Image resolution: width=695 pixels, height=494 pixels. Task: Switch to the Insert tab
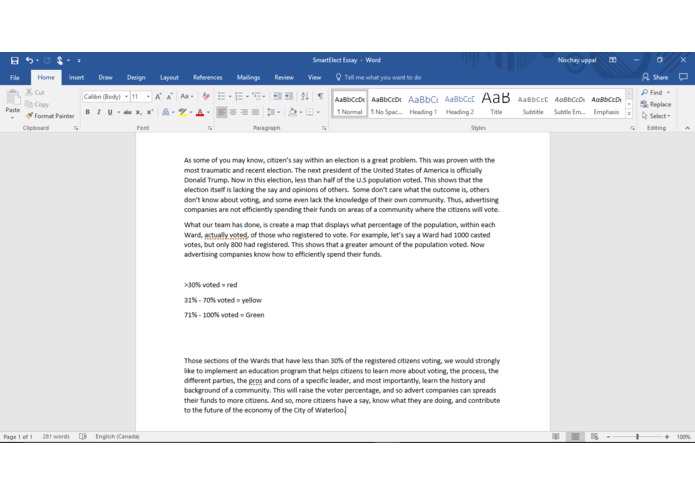tap(76, 78)
